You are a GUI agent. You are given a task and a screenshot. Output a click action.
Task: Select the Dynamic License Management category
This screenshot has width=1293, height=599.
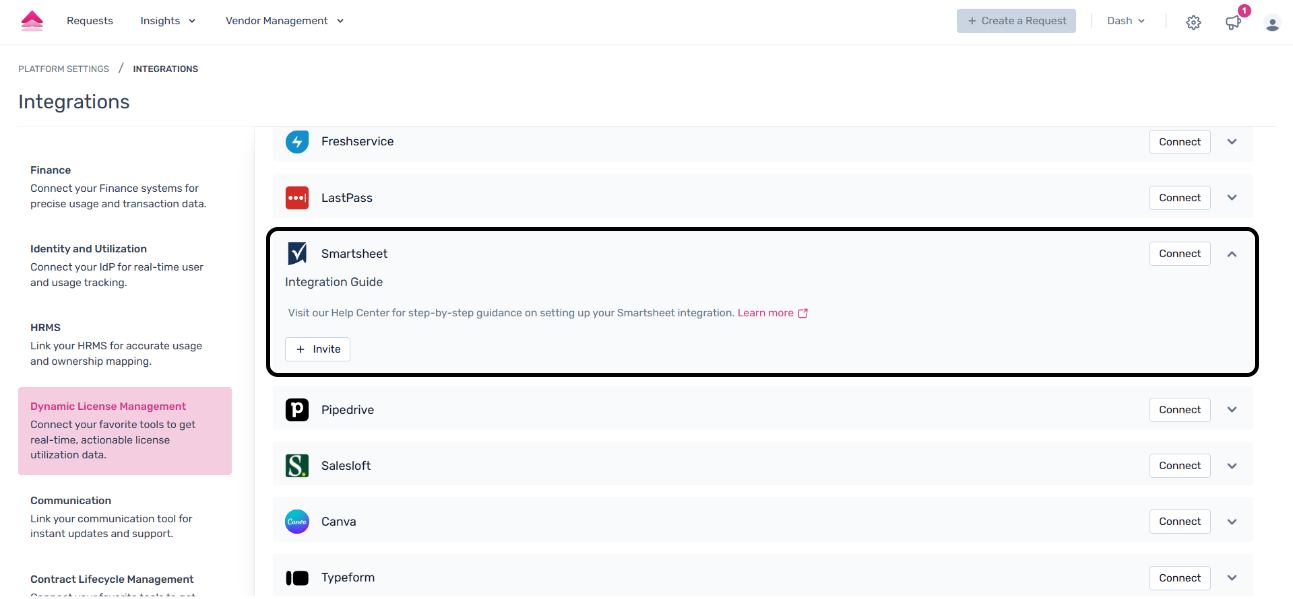point(125,431)
